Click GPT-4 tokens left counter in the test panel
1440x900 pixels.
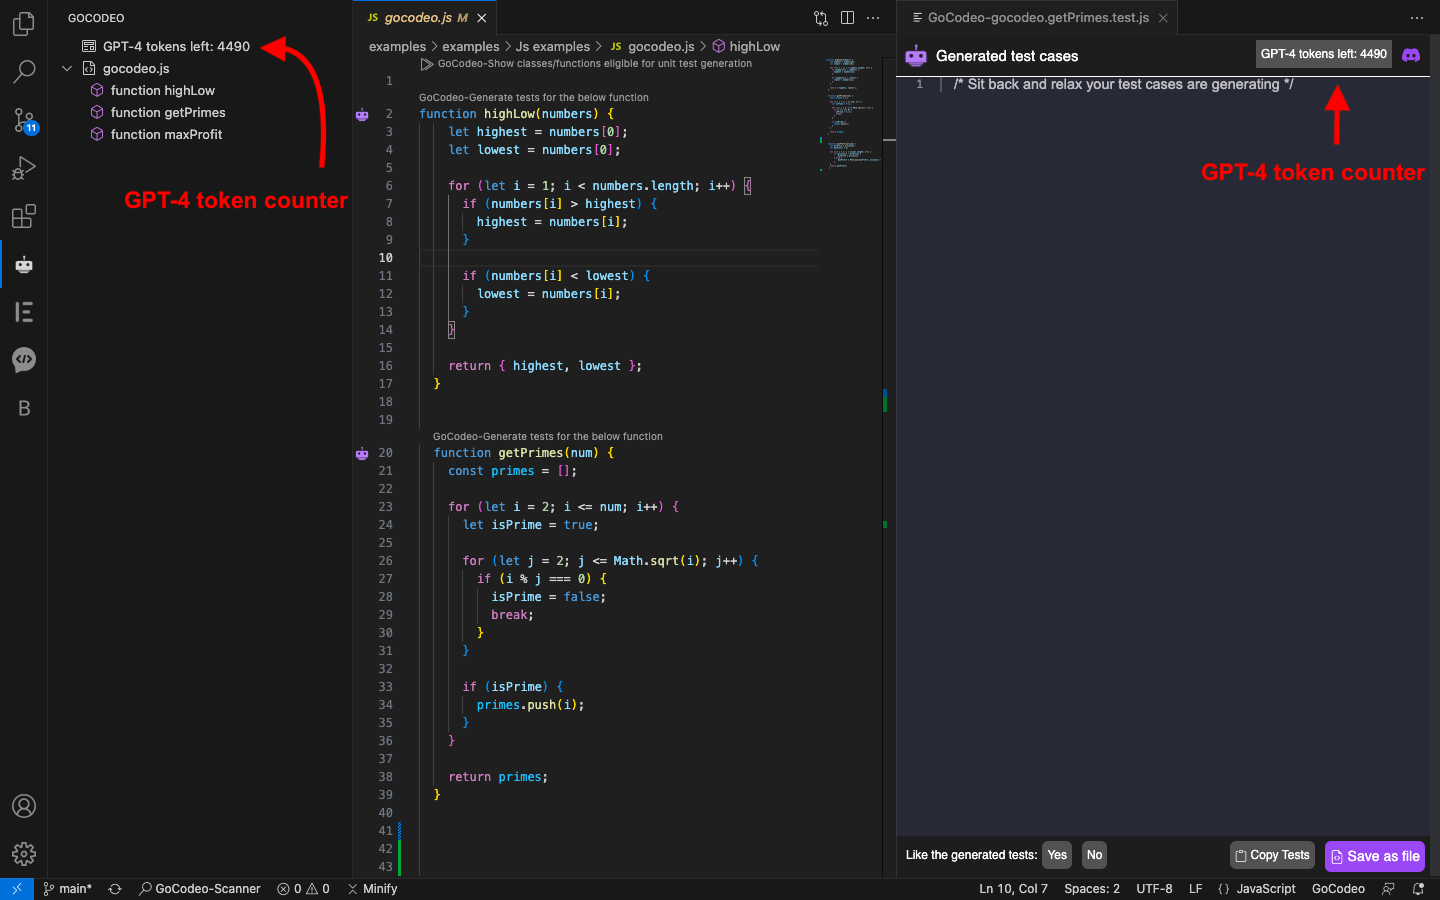tap(1323, 54)
